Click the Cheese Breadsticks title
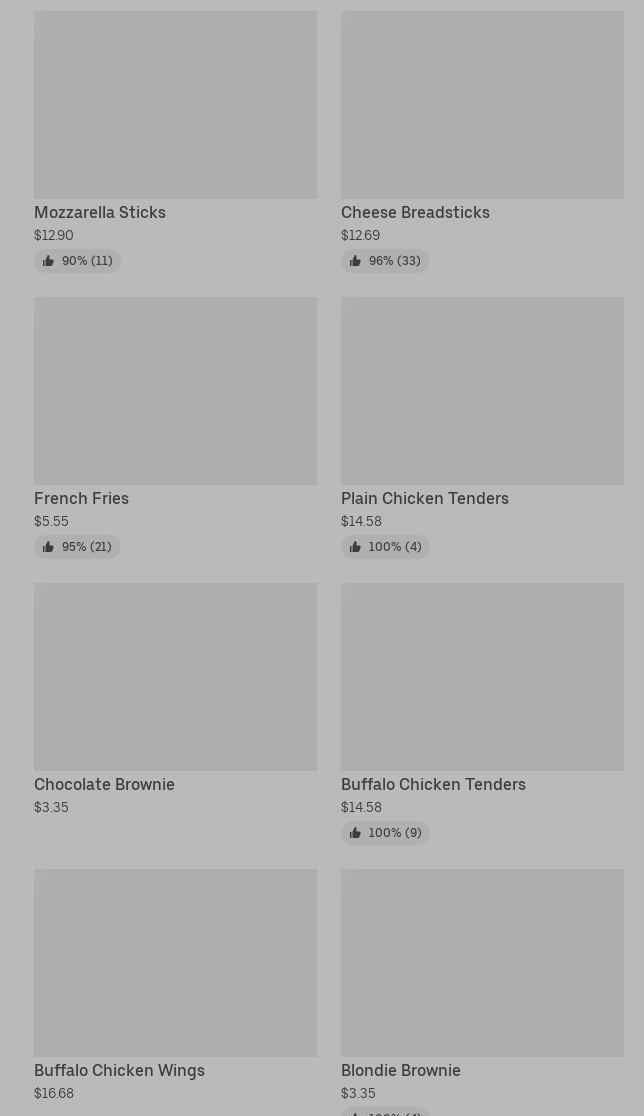Viewport: 644px width, 1116px height. coord(416,213)
